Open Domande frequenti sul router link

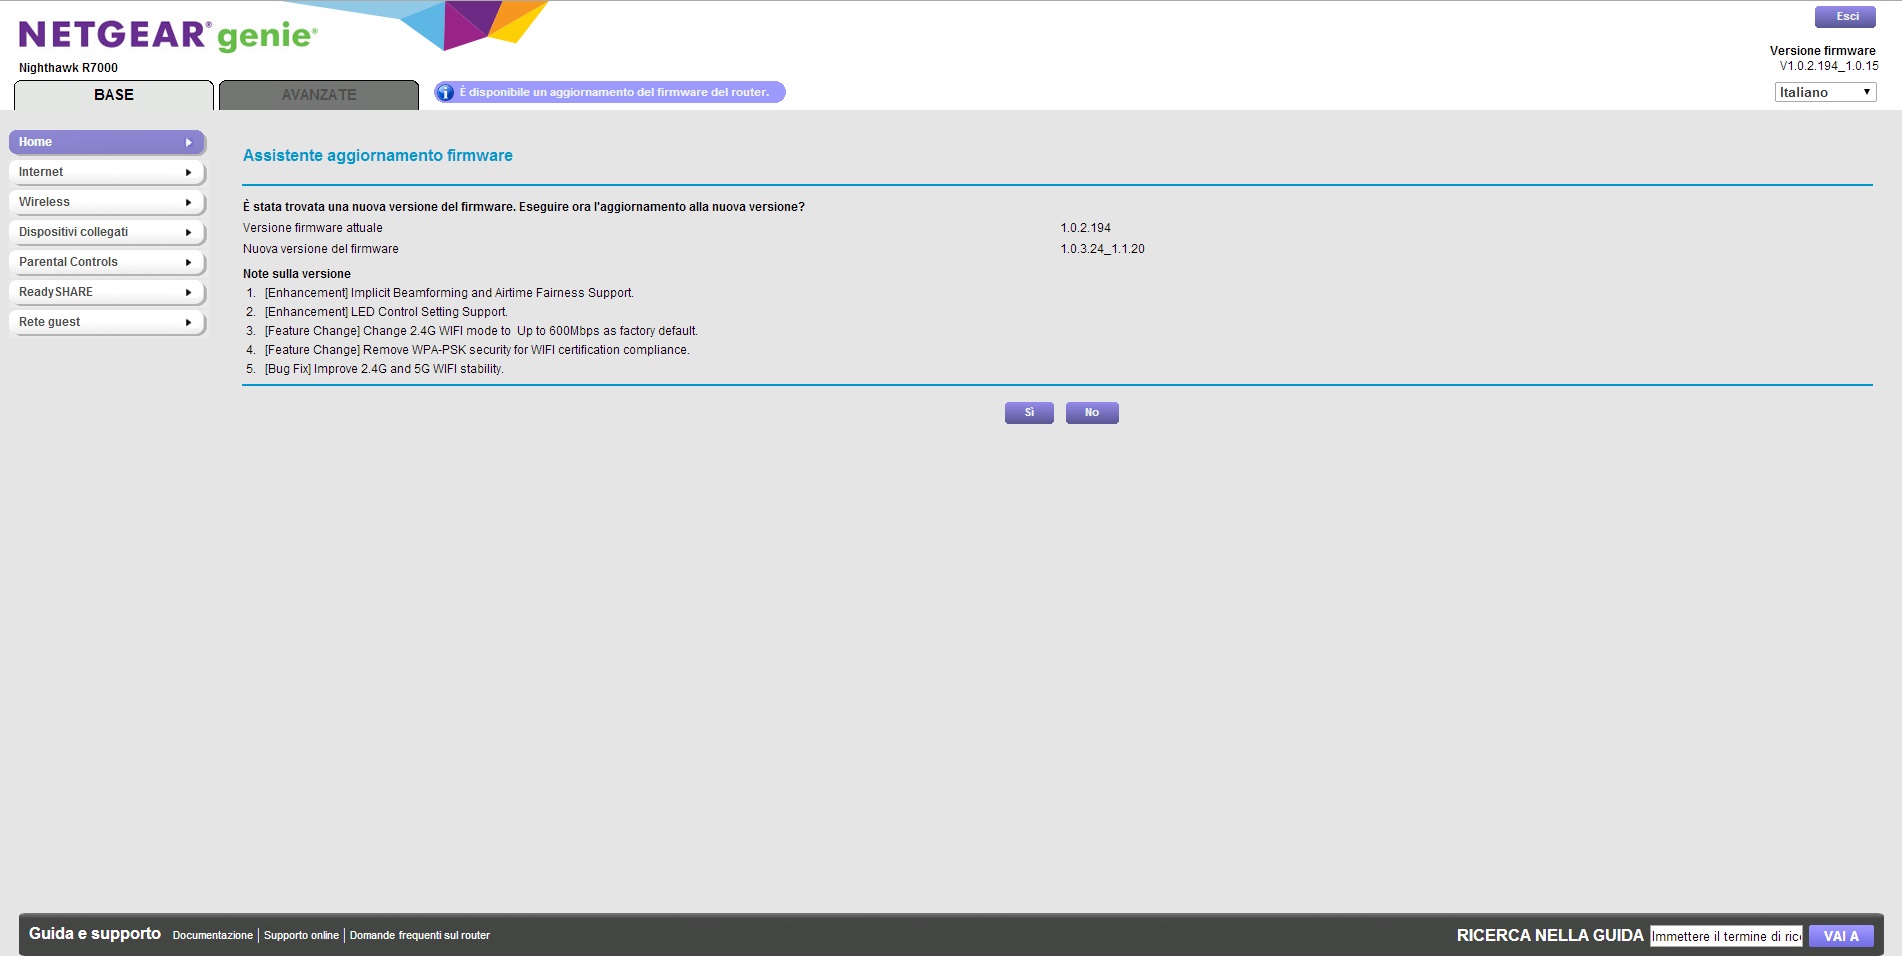tap(419, 936)
